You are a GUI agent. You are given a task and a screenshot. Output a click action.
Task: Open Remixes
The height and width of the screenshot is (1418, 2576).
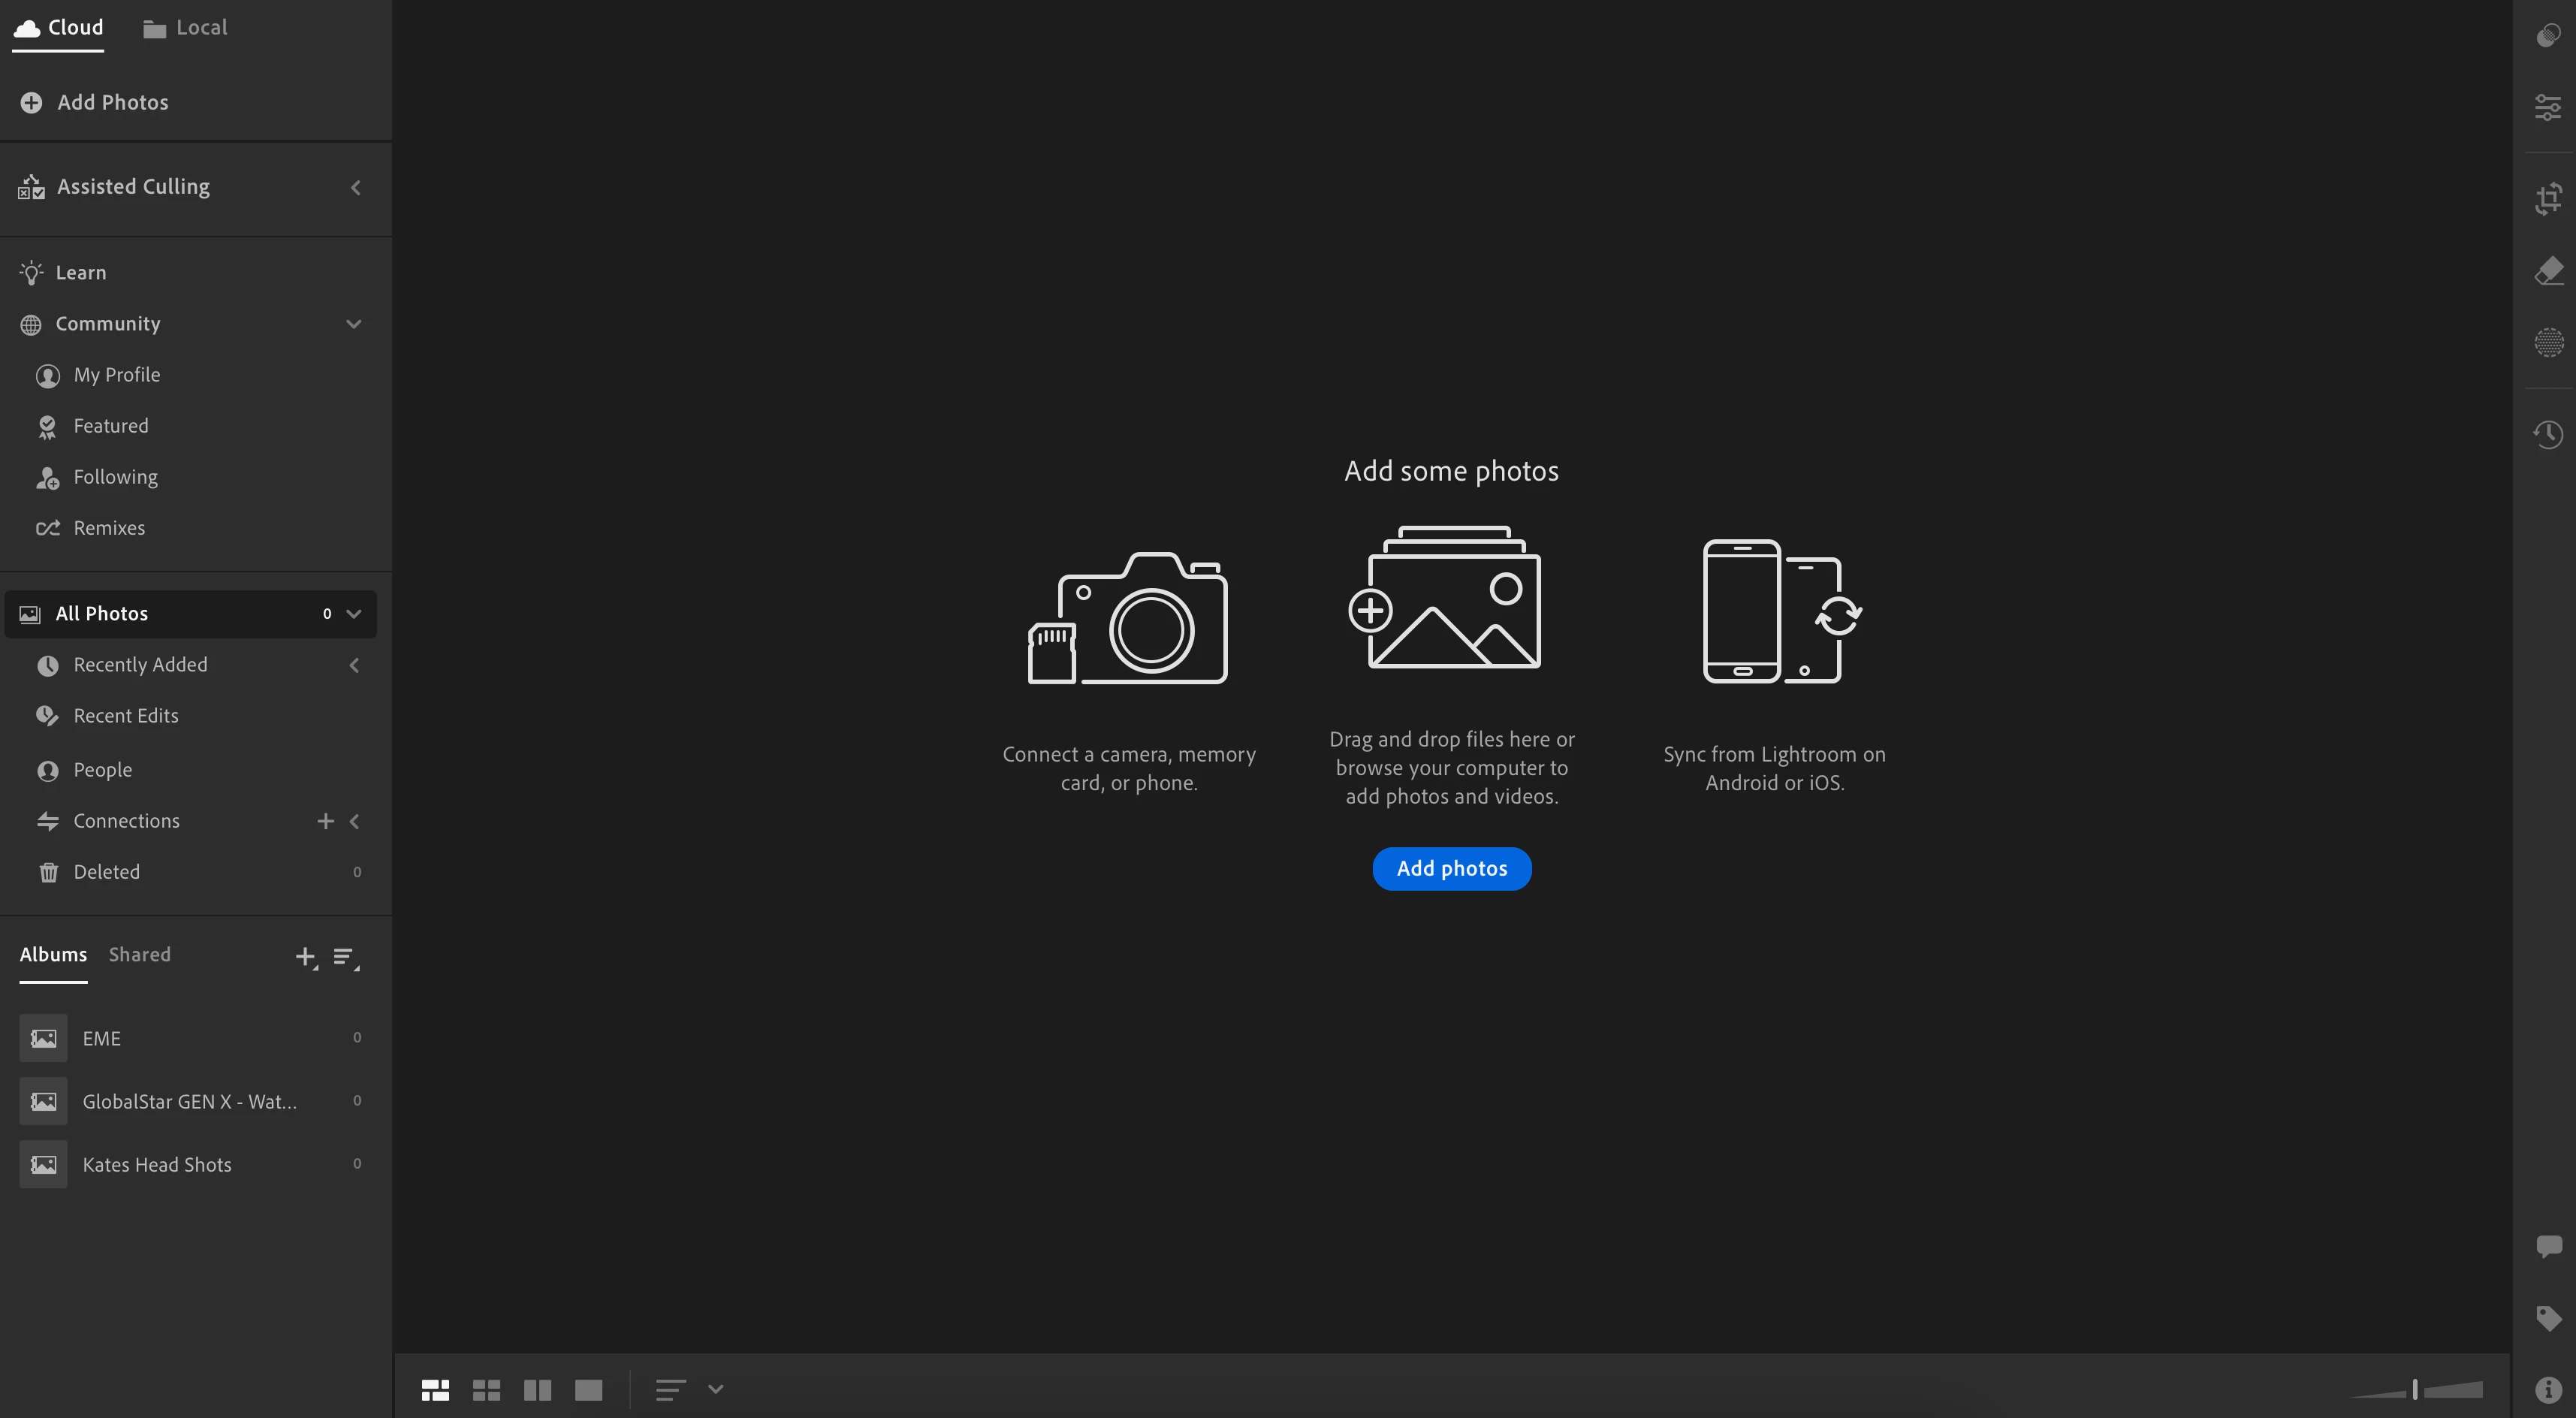click(x=109, y=528)
